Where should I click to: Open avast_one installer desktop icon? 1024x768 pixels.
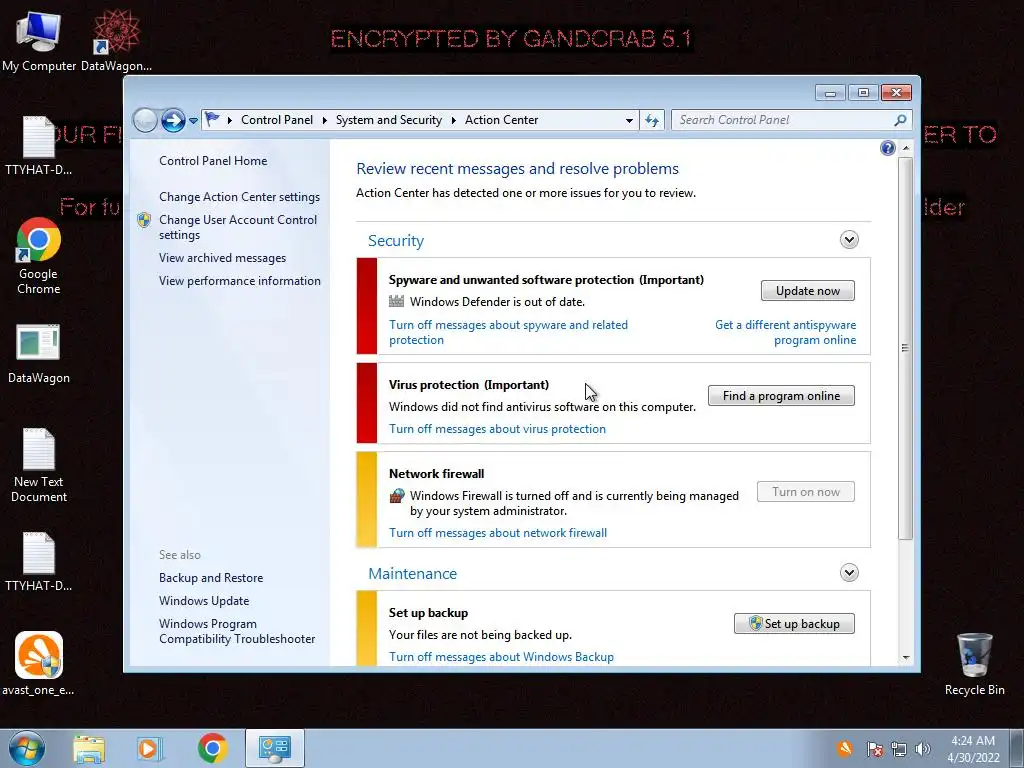coord(39,664)
